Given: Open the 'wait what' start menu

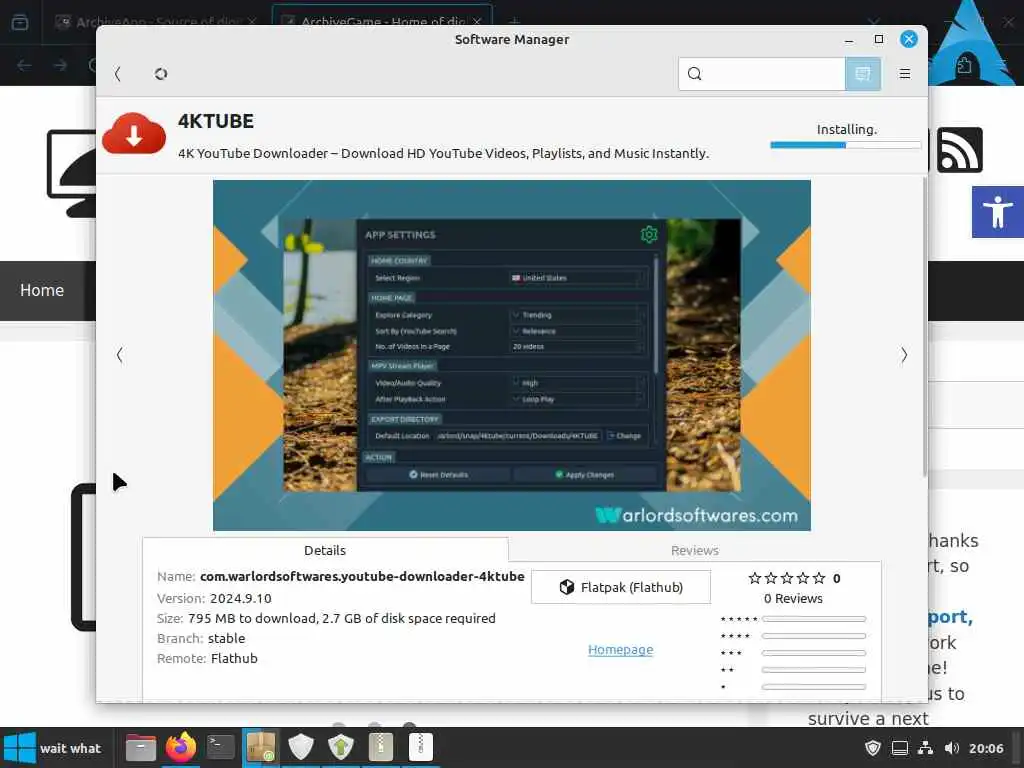Looking at the screenshot, I should click(x=53, y=748).
